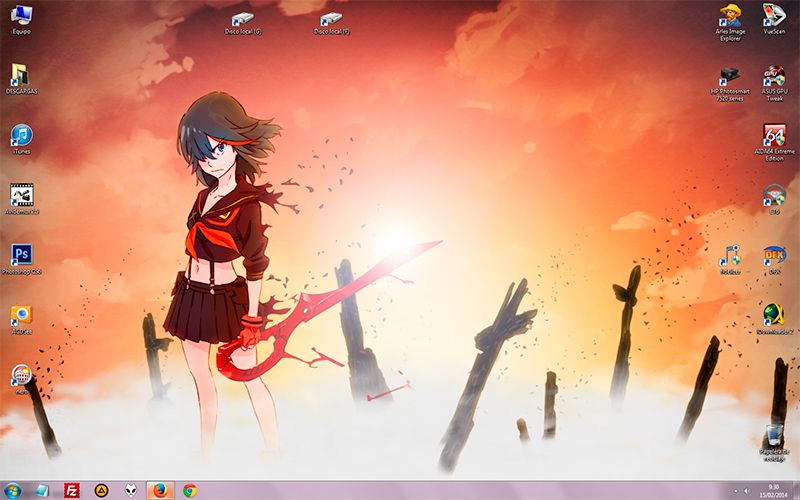
Task: Open the ACDSee desktop shortcut
Action: [21, 319]
